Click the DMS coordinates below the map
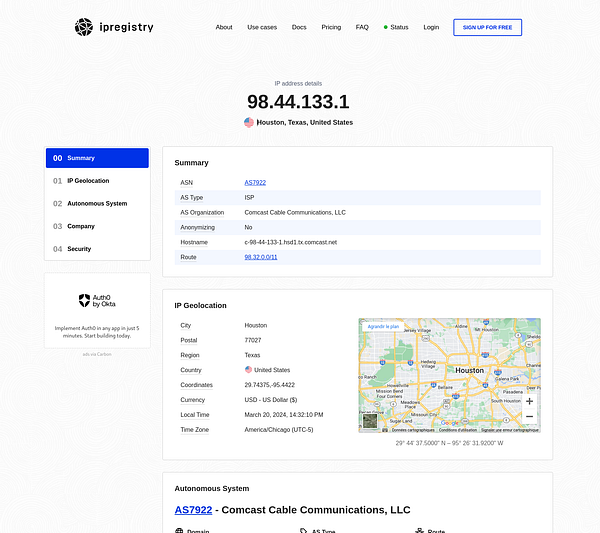 pyautogui.click(x=449, y=443)
